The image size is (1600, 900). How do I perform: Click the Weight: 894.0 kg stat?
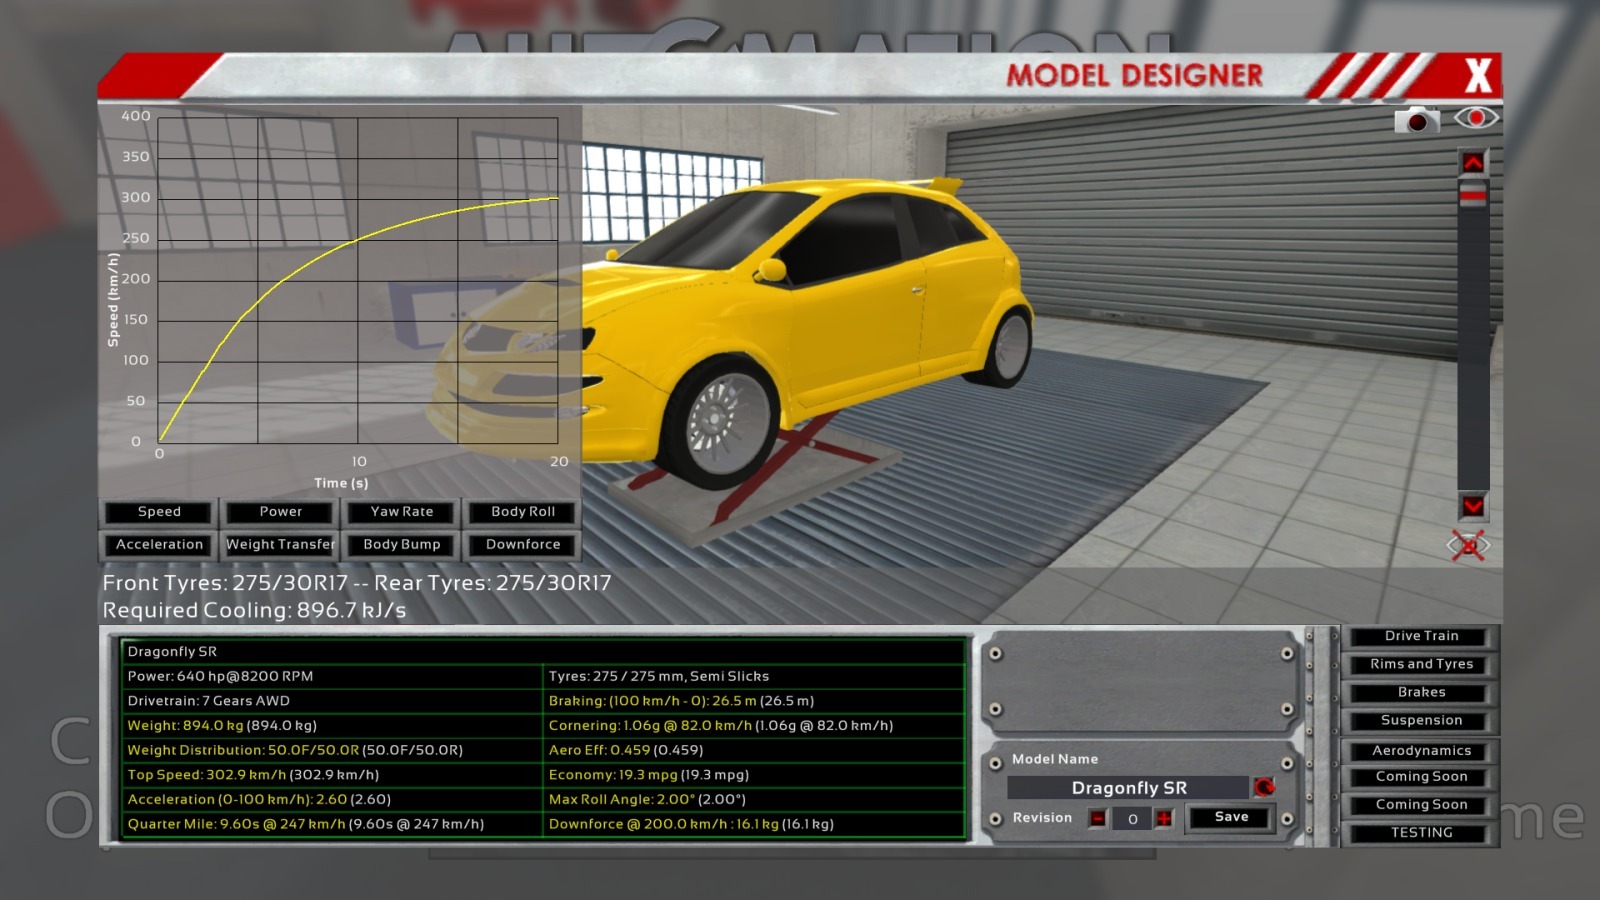click(332, 726)
